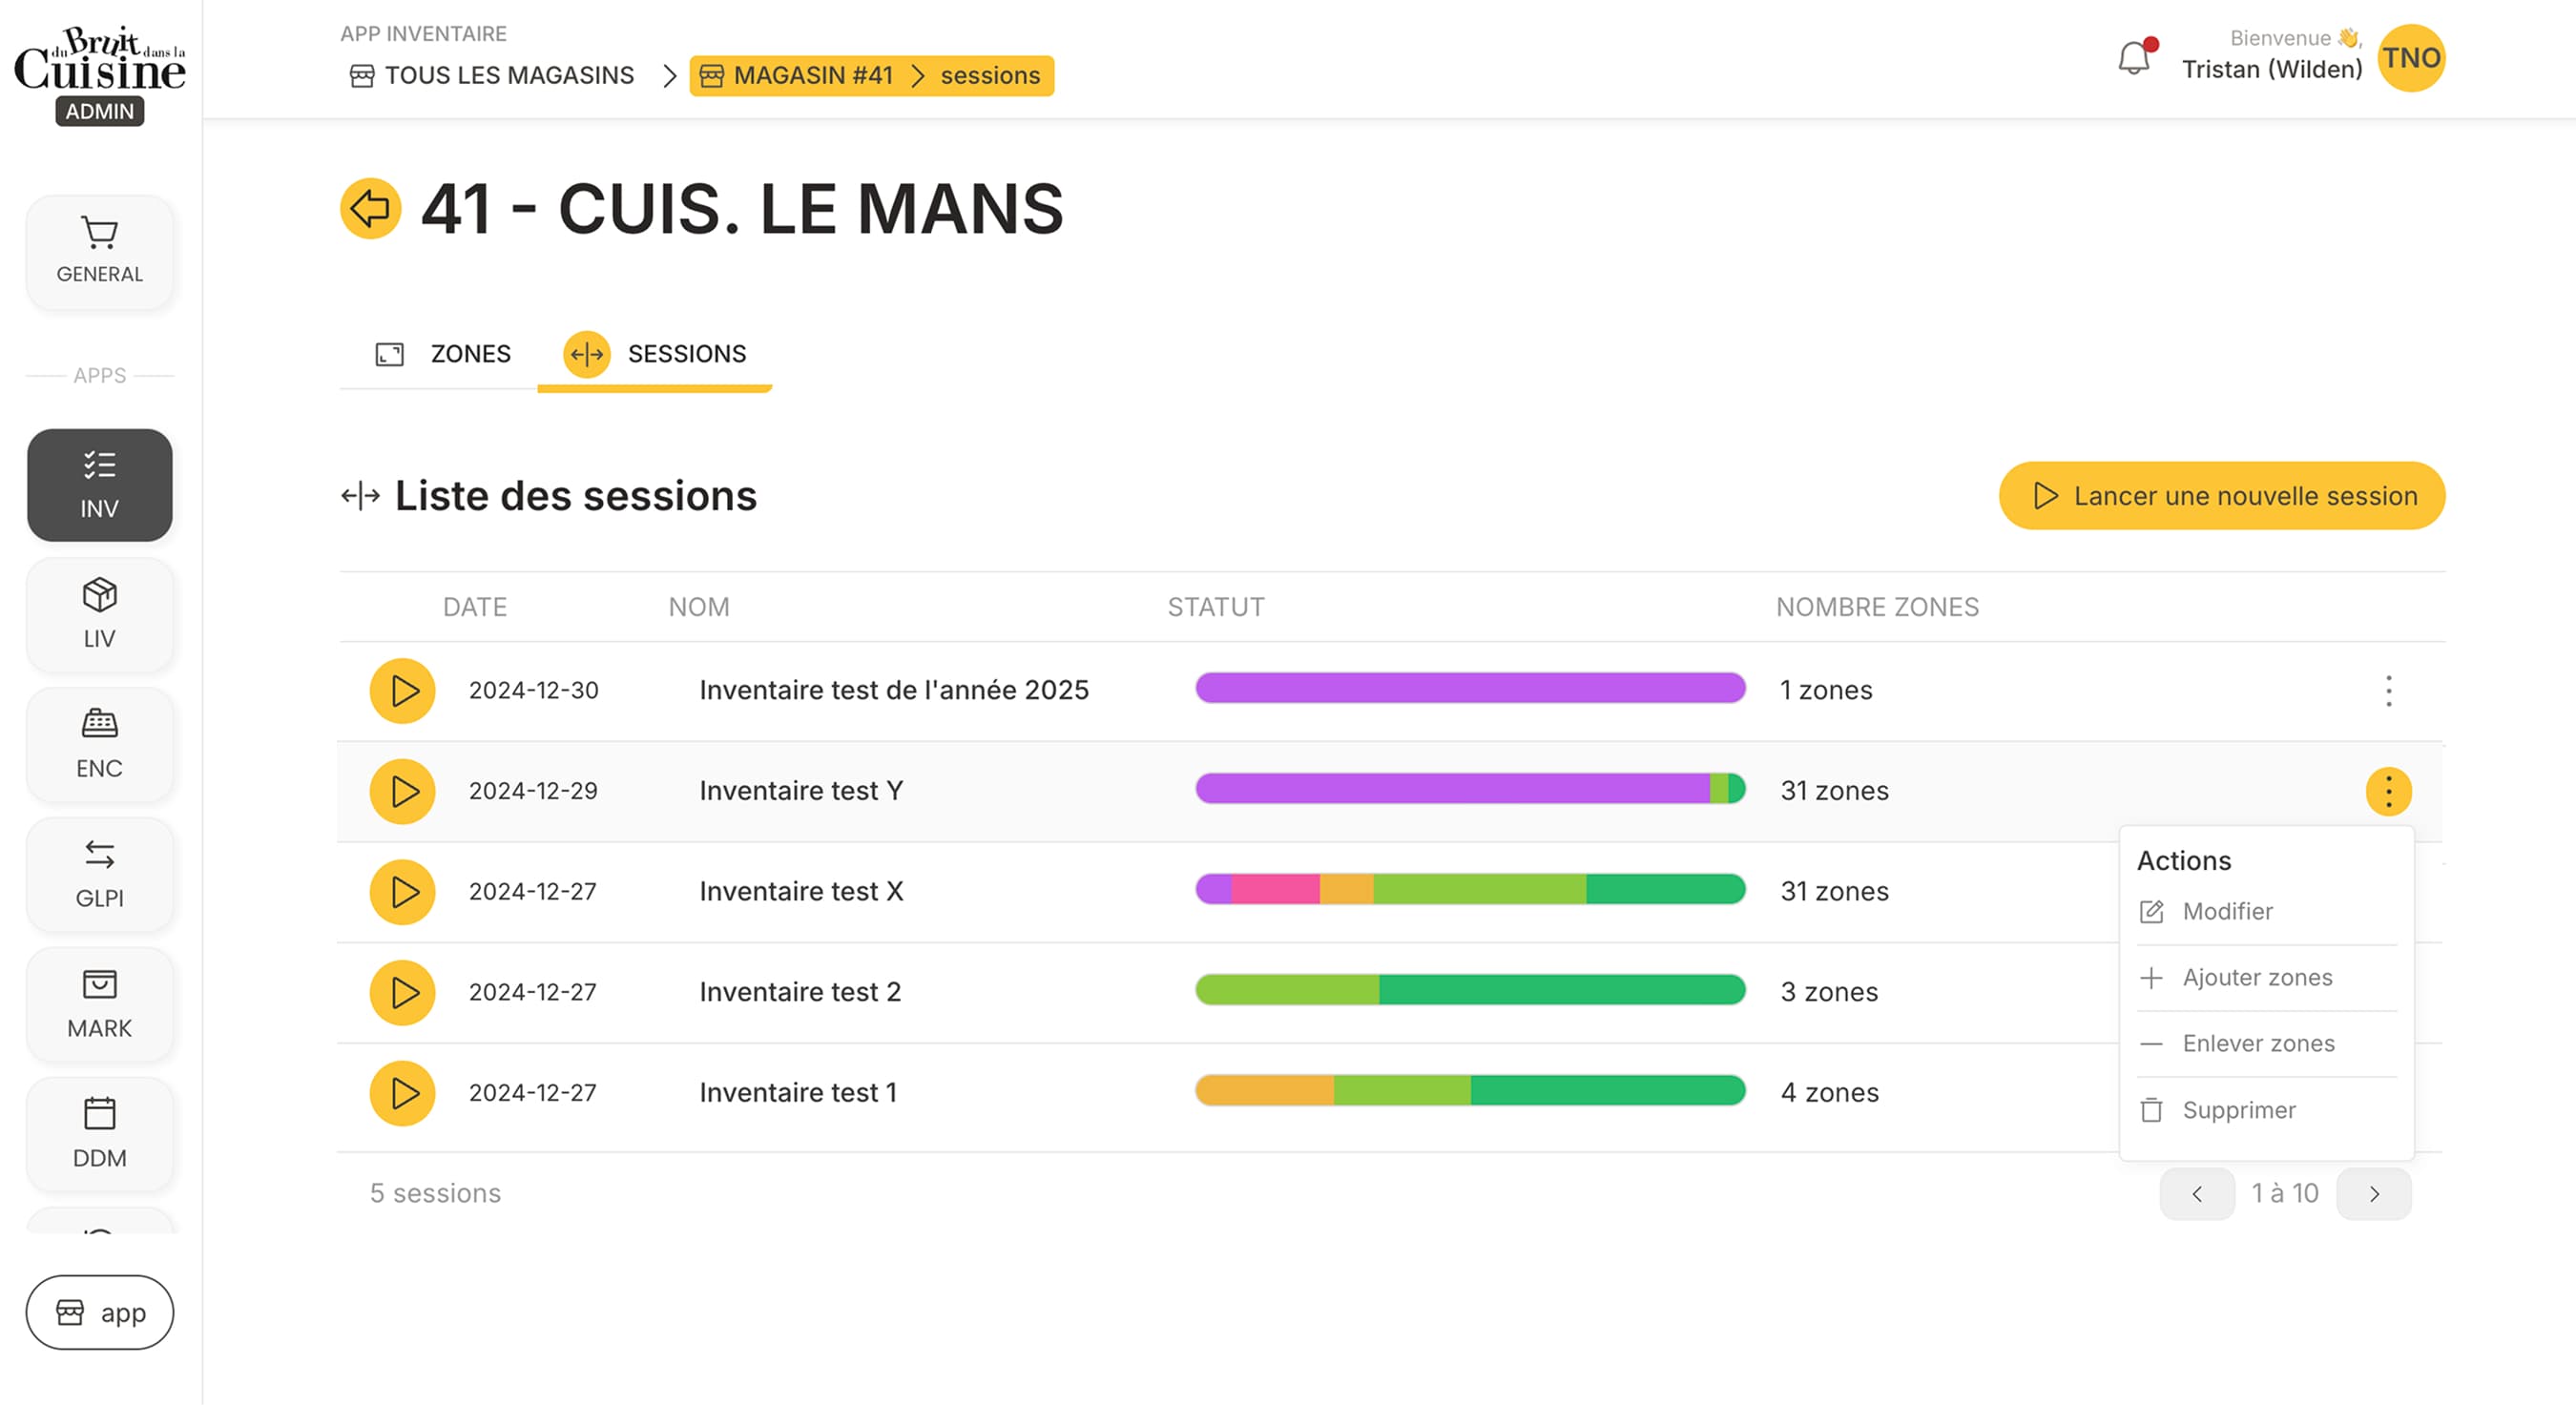The height and width of the screenshot is (1405, 2576).
Task: Go to previous page of sessions
Action: (x=2197, y=1194)
